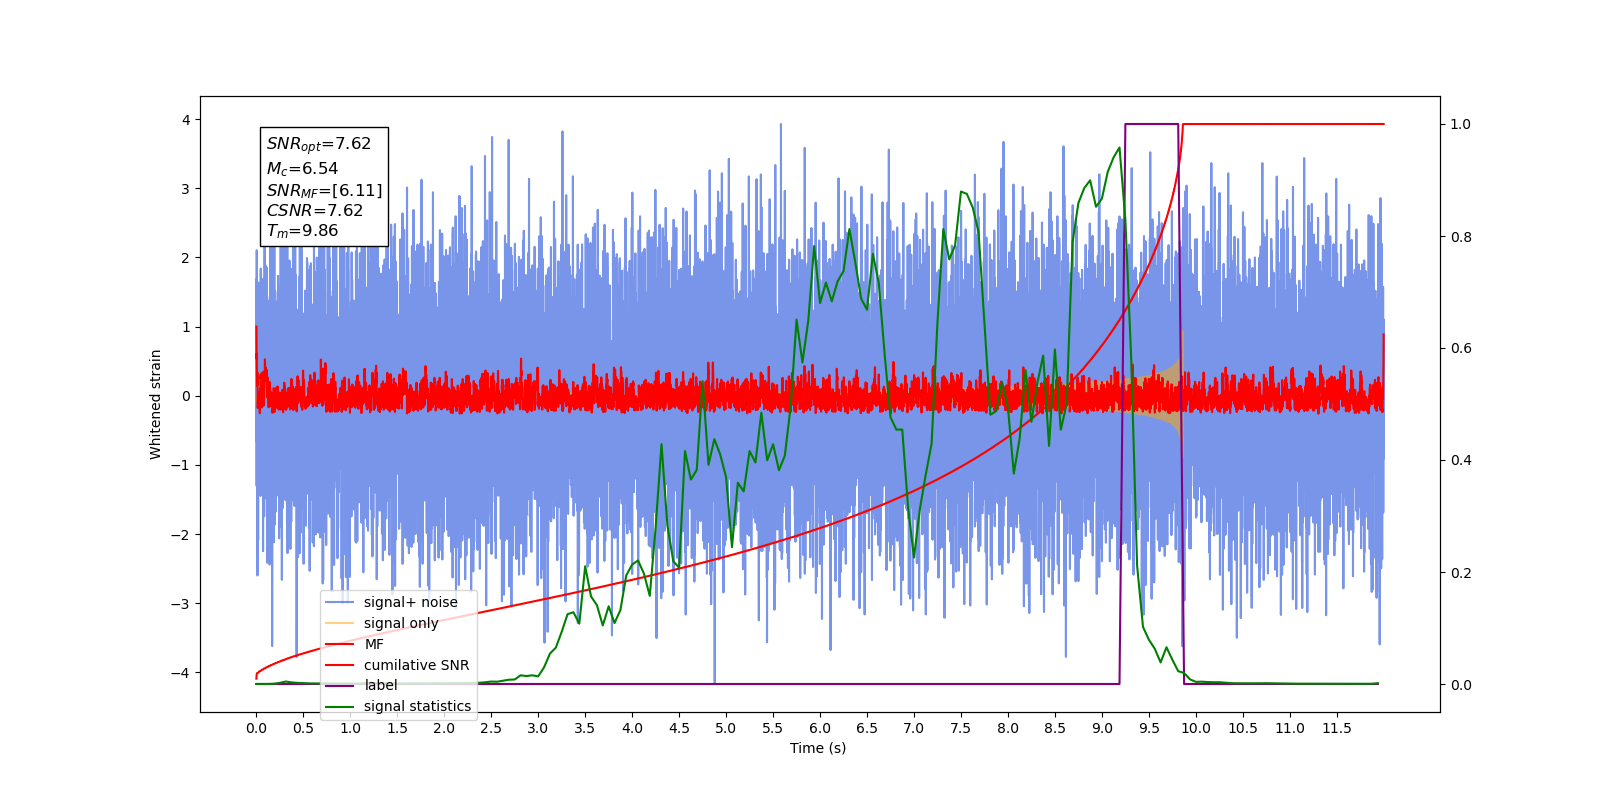Click the Mc=6.54 annotation text
This screenshot has width=1600, height=800.
click(x=302, y=169)
